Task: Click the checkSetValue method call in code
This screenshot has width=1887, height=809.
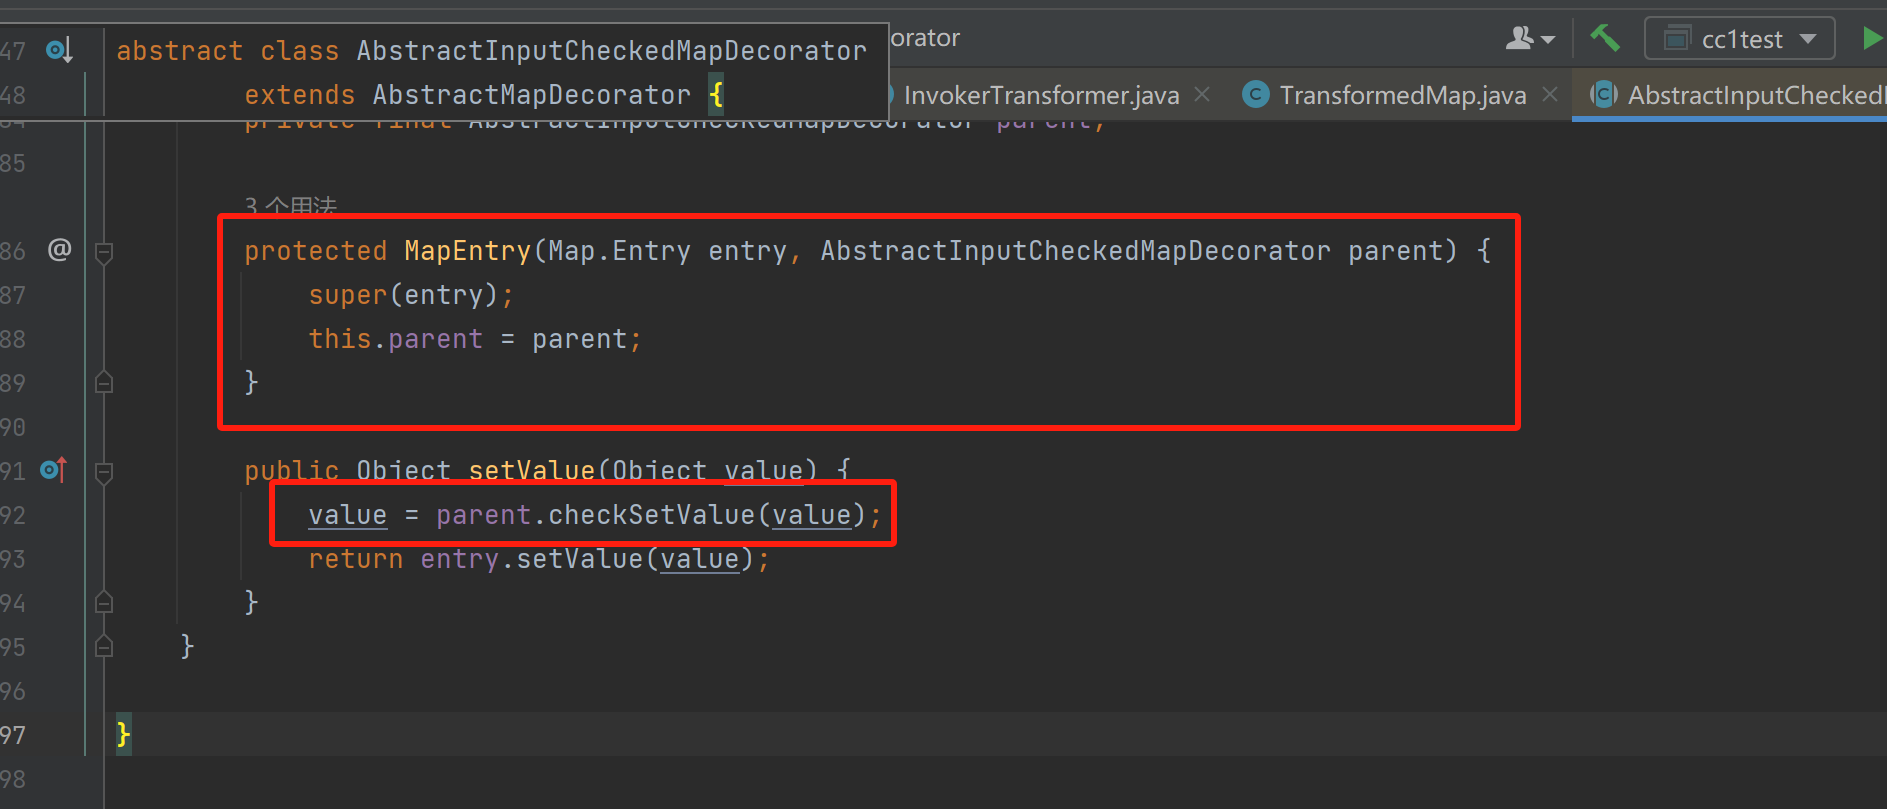Action: [650, 515]
